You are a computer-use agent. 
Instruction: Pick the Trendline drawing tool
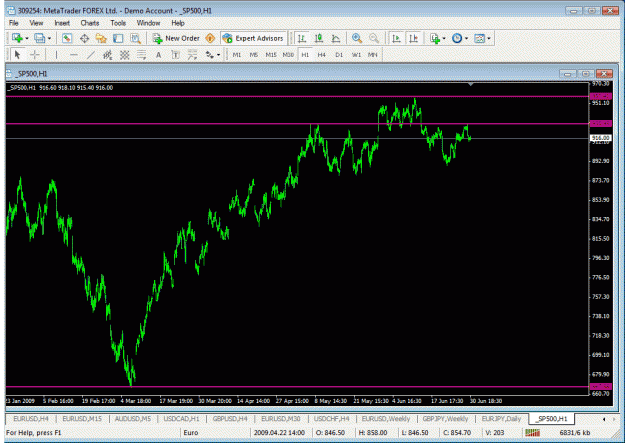(90, 55)
